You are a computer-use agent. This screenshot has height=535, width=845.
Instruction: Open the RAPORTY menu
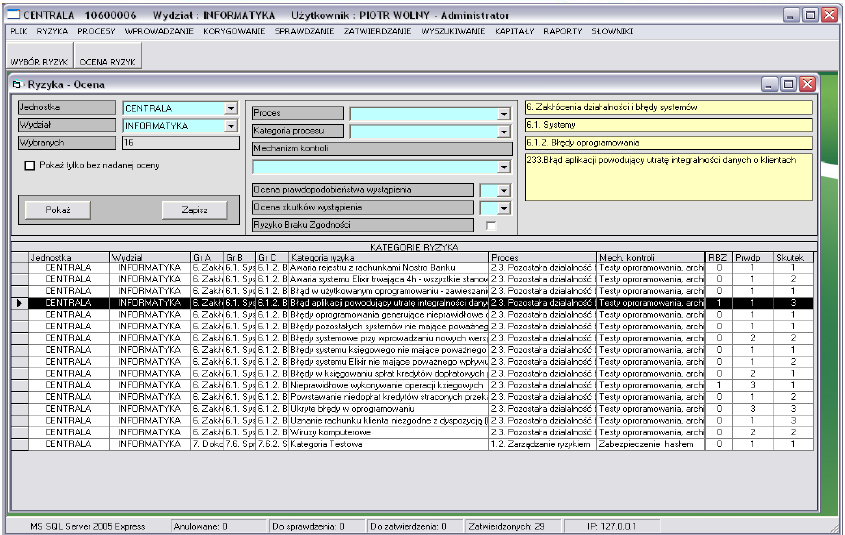point(563,31)
